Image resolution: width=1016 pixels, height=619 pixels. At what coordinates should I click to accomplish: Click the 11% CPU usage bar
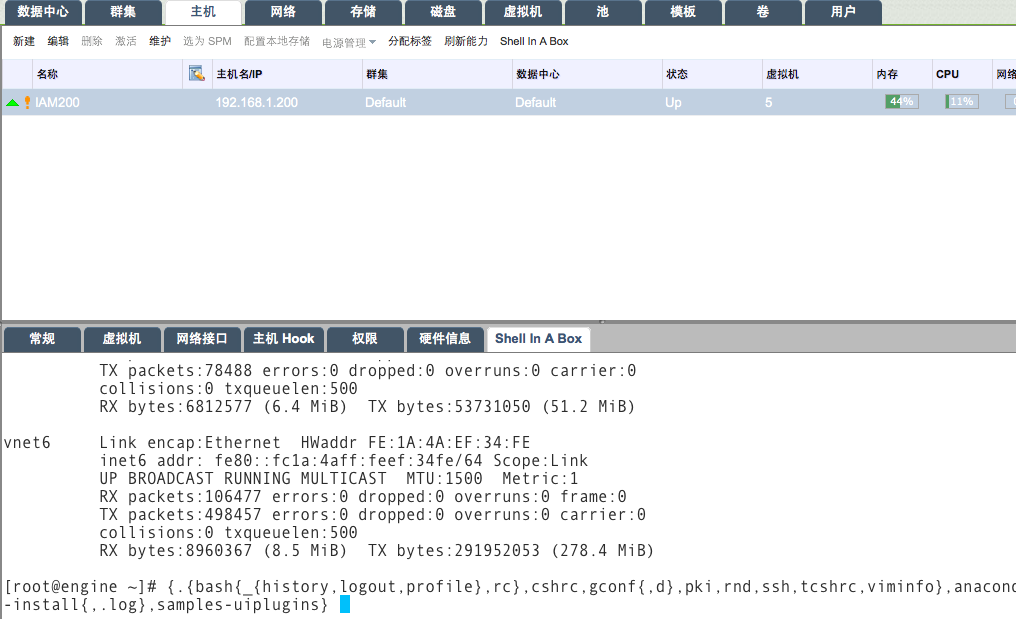(x=962, y=102)
